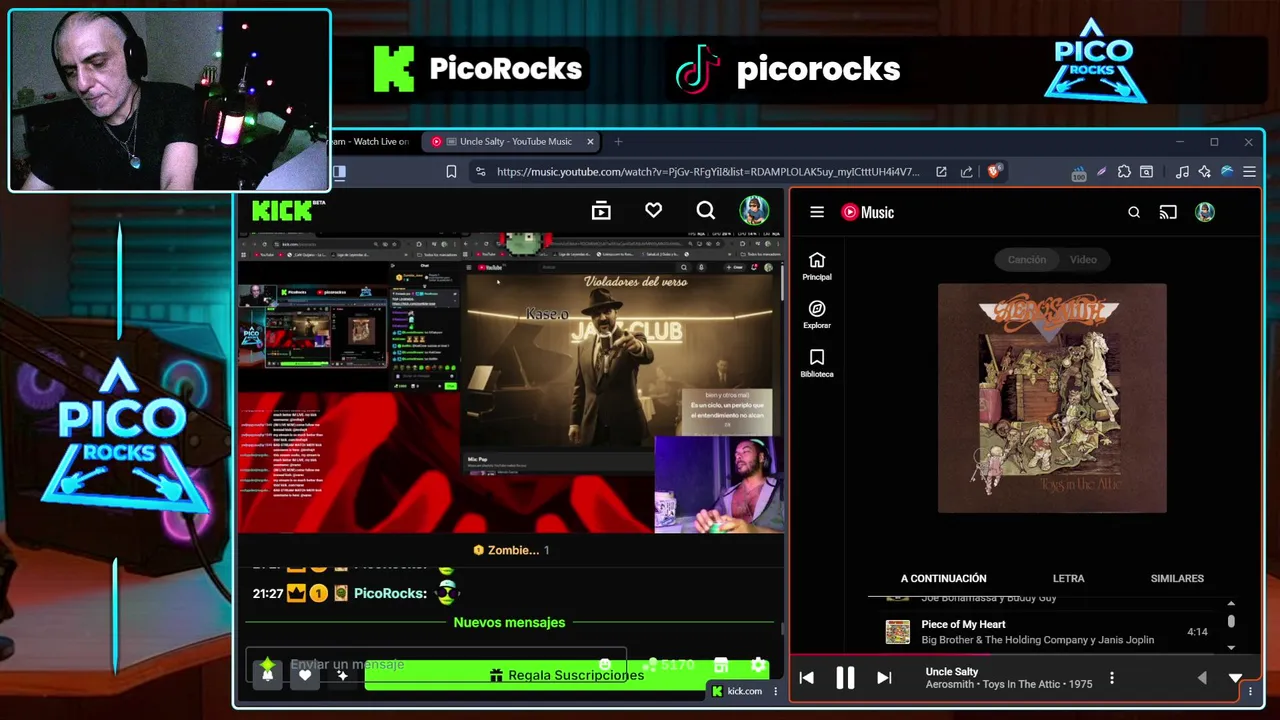The image size is (1280, 720).
Task: Click the Regala Suscripciones button
Action: point(566,675)
